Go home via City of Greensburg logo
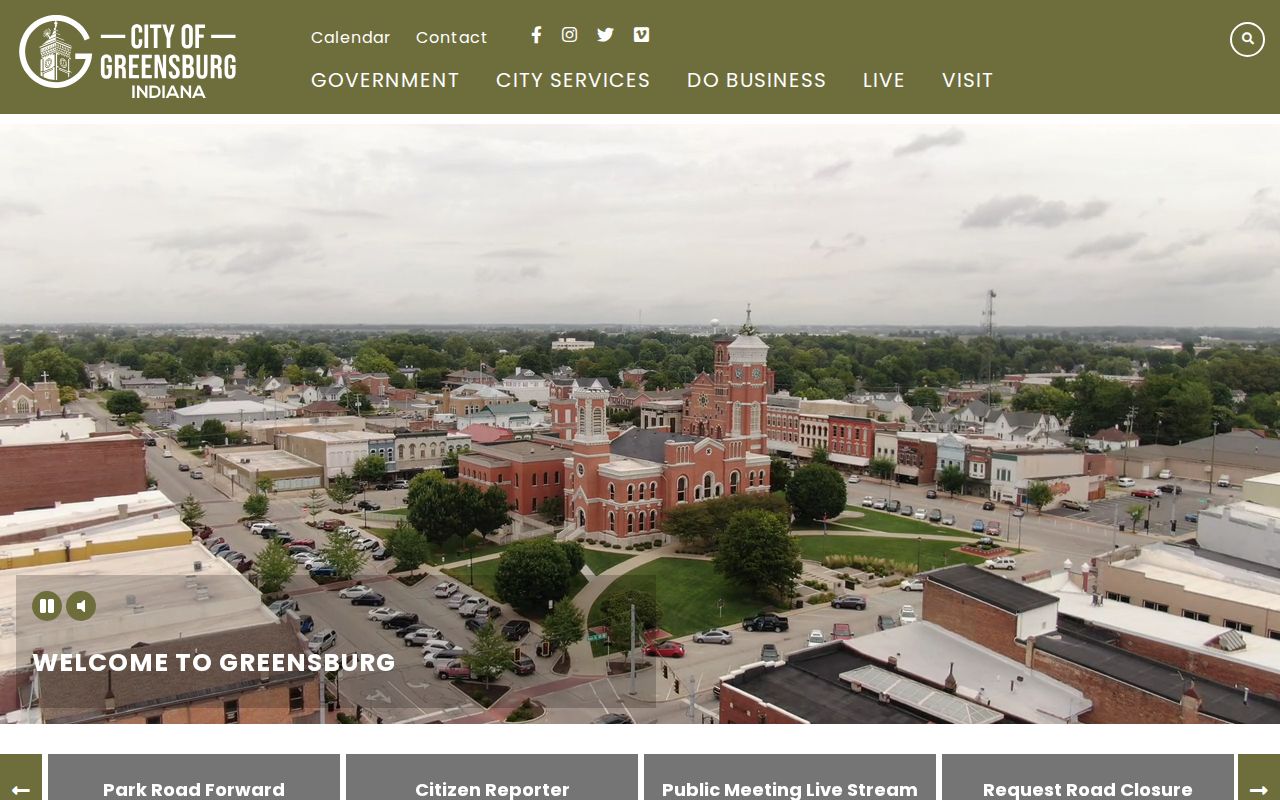The height and width of the screenshot is (800, 1280). [x=127, y=56]
